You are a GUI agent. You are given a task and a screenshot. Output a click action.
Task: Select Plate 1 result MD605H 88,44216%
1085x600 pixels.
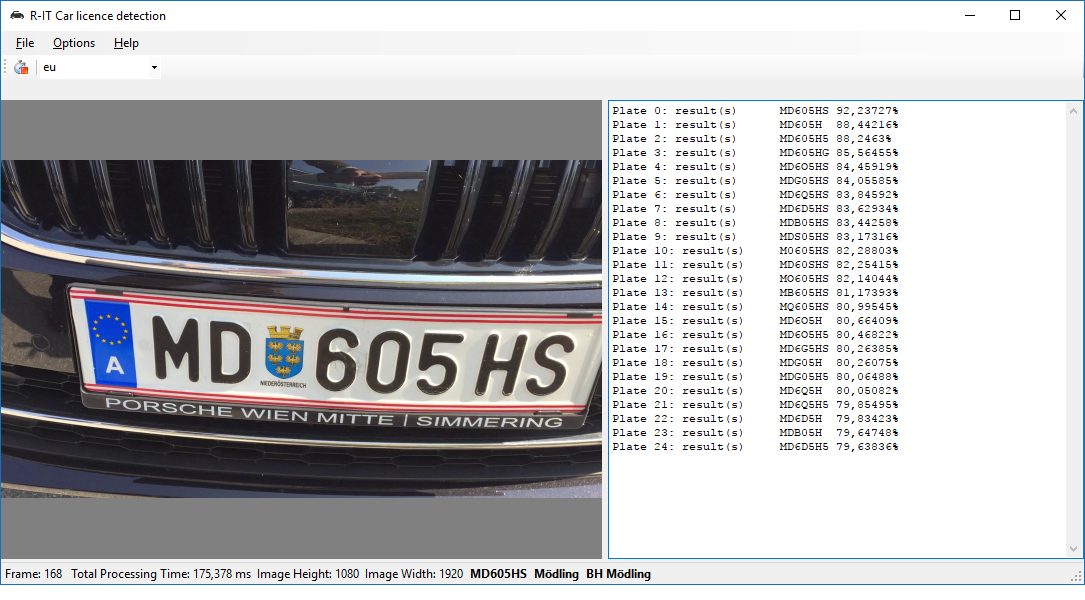click(755, 125)
